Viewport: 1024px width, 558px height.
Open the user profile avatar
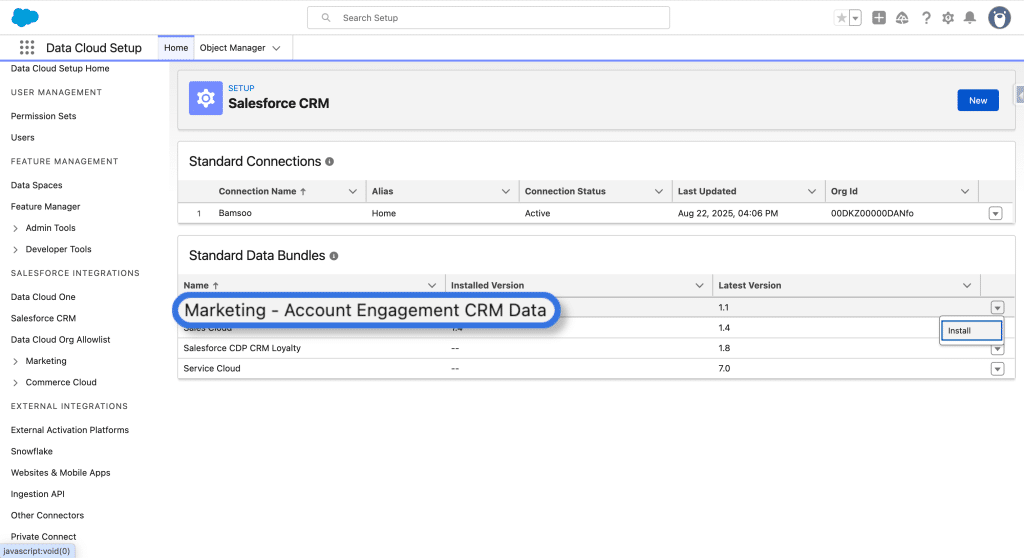(999, 18)
